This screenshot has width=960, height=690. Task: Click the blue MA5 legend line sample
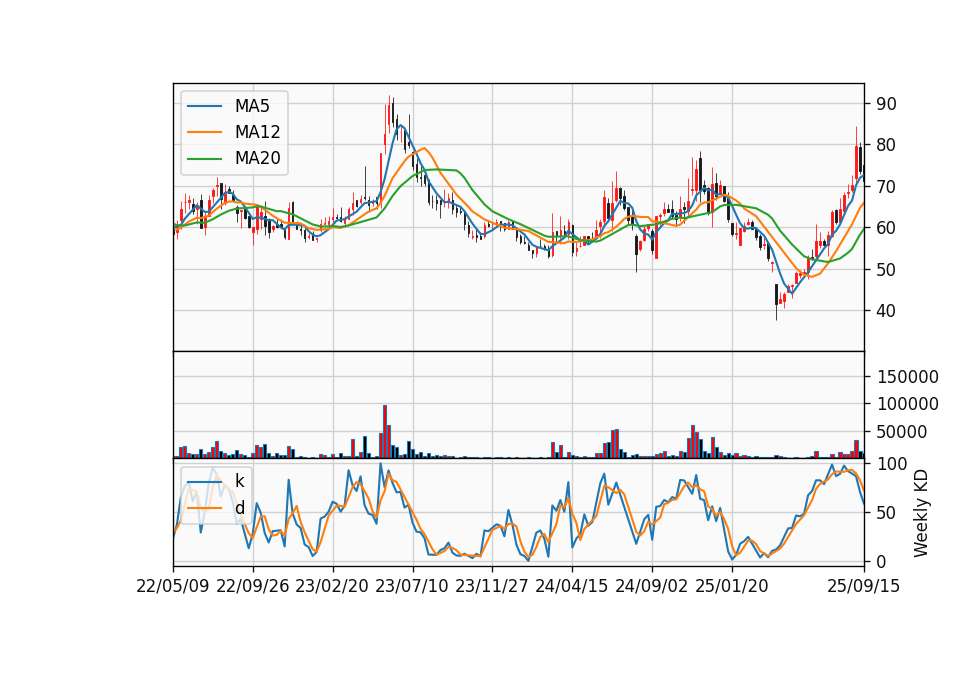[x=204, y=107]
